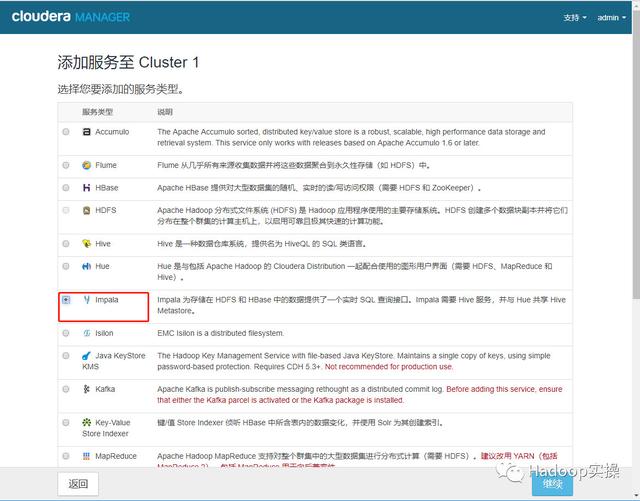Click the 'EMC Isilon is a distributed filesystem' text
640x501 pixels.
220,333
